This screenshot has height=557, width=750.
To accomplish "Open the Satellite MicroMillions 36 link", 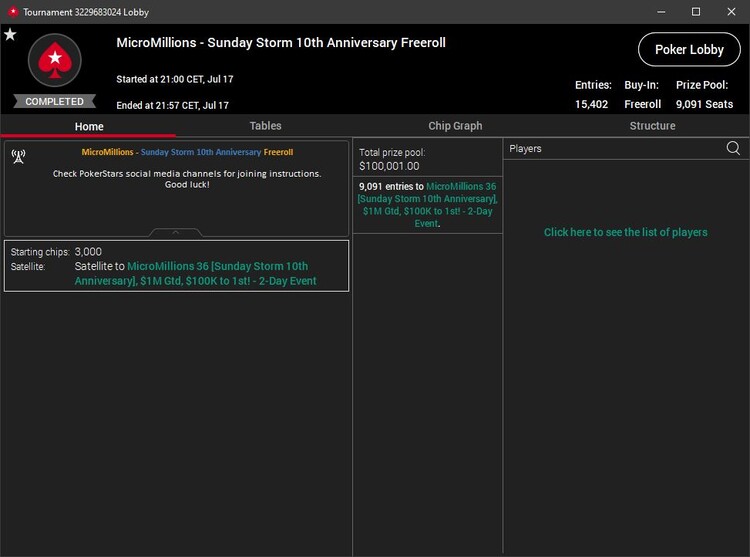I will coord(195,273).
